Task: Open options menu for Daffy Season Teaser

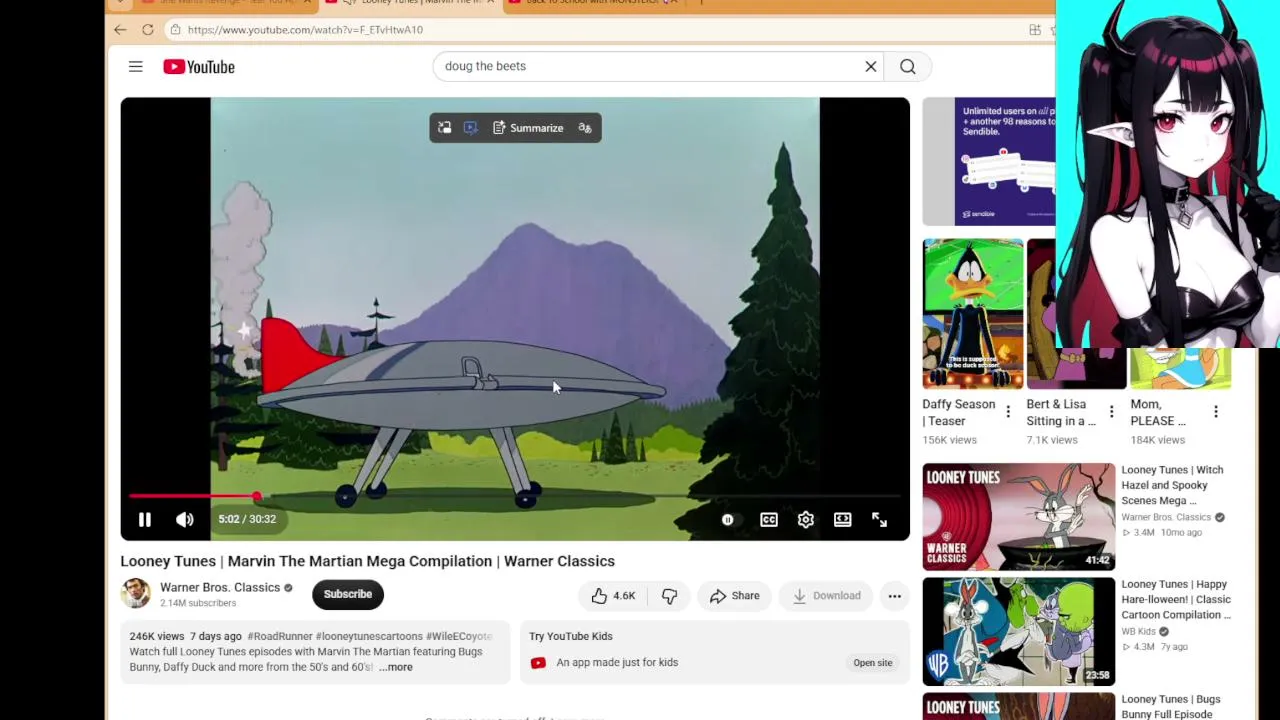Action: [x=1008, y=412]
